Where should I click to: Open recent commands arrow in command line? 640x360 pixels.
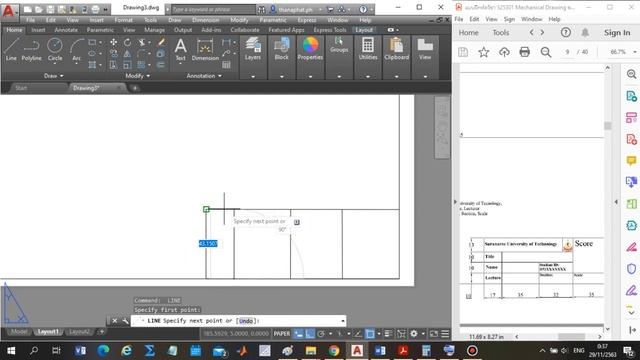[342, 321]
